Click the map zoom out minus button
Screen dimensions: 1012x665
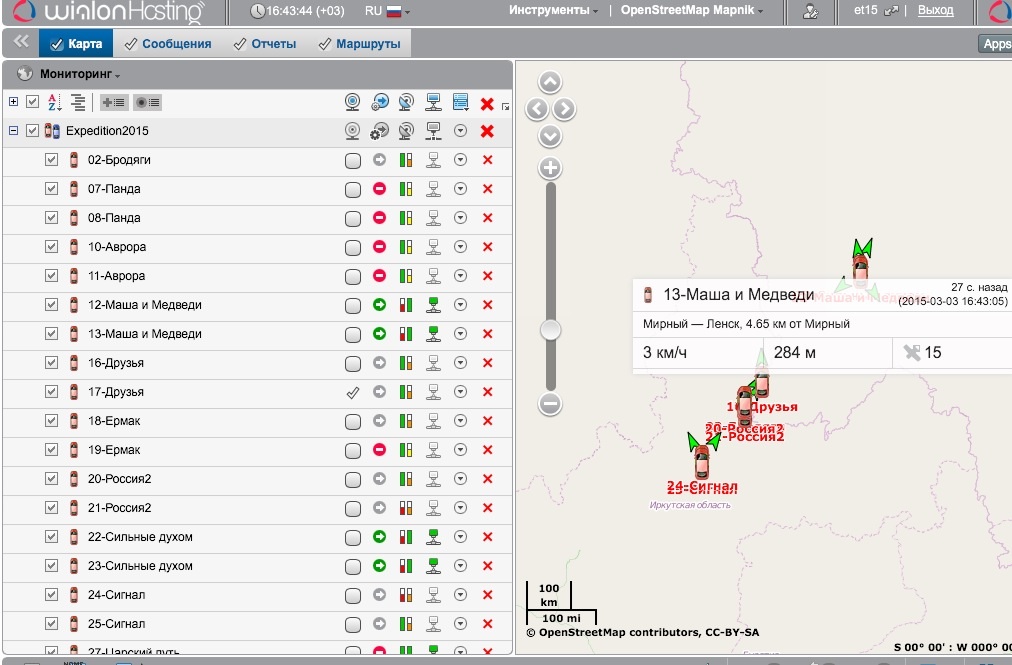(x=549, y=404)
